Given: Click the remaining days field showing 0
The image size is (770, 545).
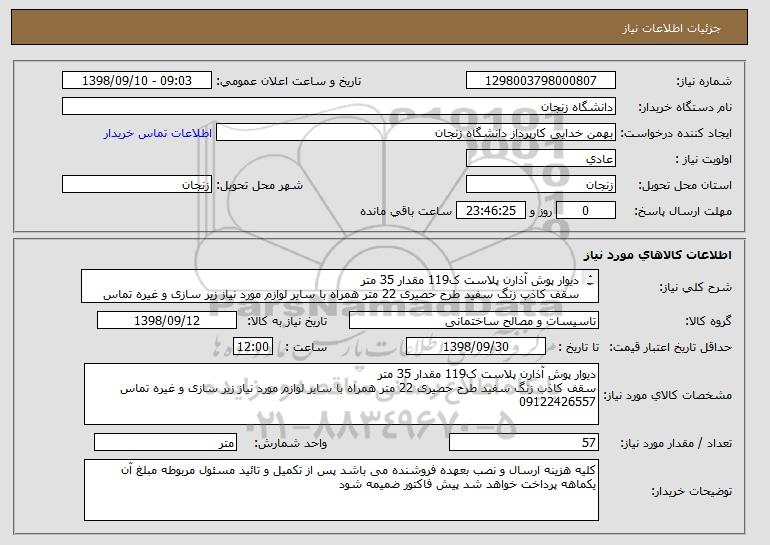Looking at the screenshot, I should [x=585, y=211].
